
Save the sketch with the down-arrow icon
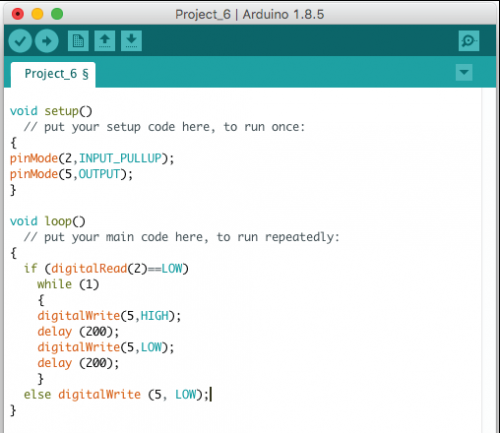pyautogui.click(x=131, y=41)
